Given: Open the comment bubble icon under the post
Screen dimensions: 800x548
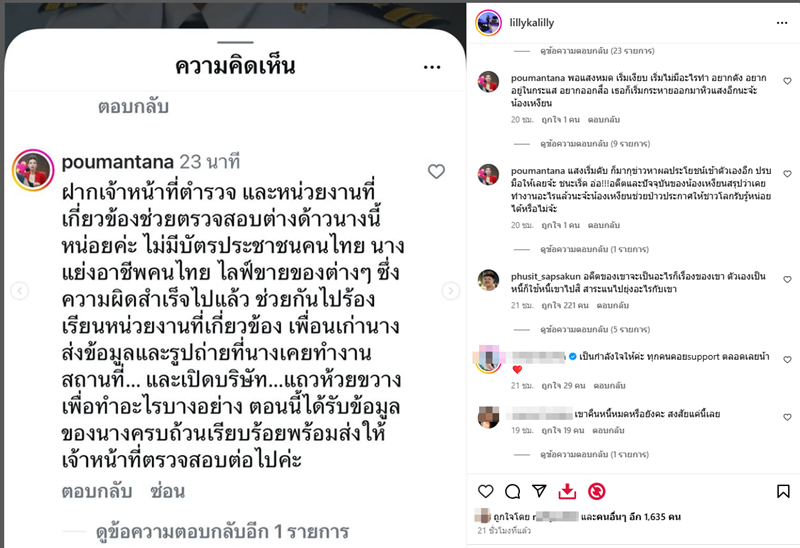Looking at the screenshot, I should [x=512, y=491].
